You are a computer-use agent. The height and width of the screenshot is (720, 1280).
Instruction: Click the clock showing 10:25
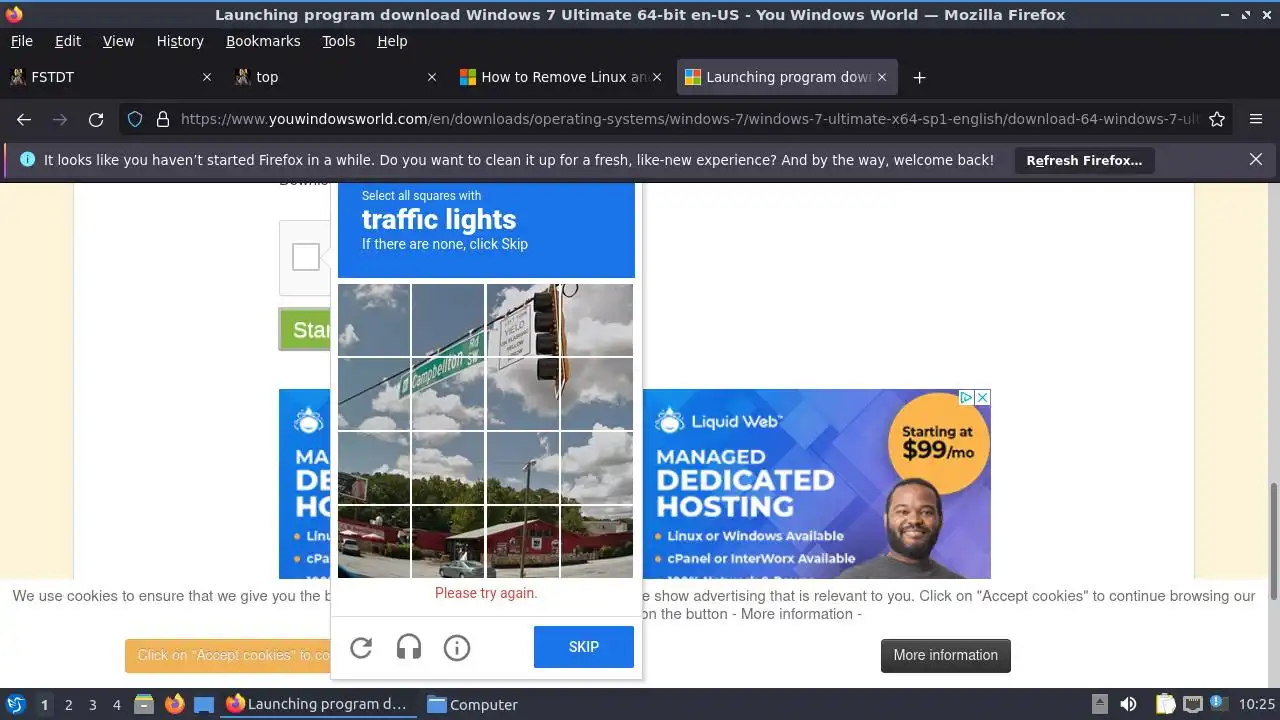[x=1257, y=704]
